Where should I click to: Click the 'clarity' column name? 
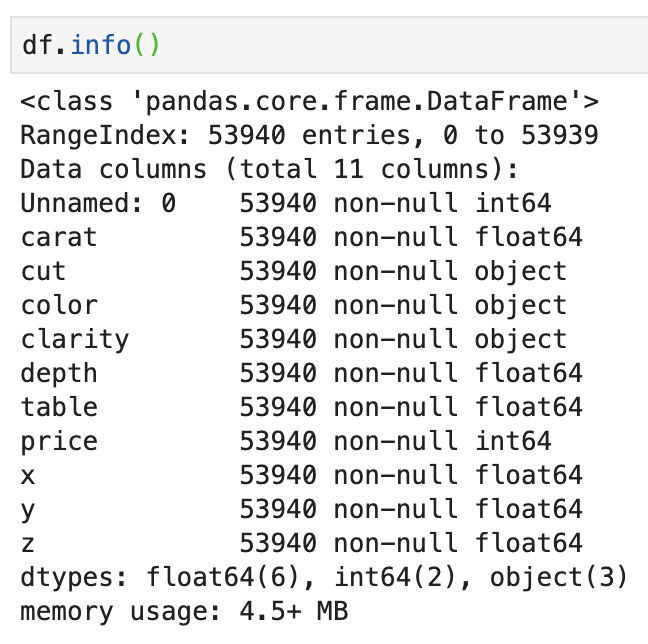tap(75, 339)
